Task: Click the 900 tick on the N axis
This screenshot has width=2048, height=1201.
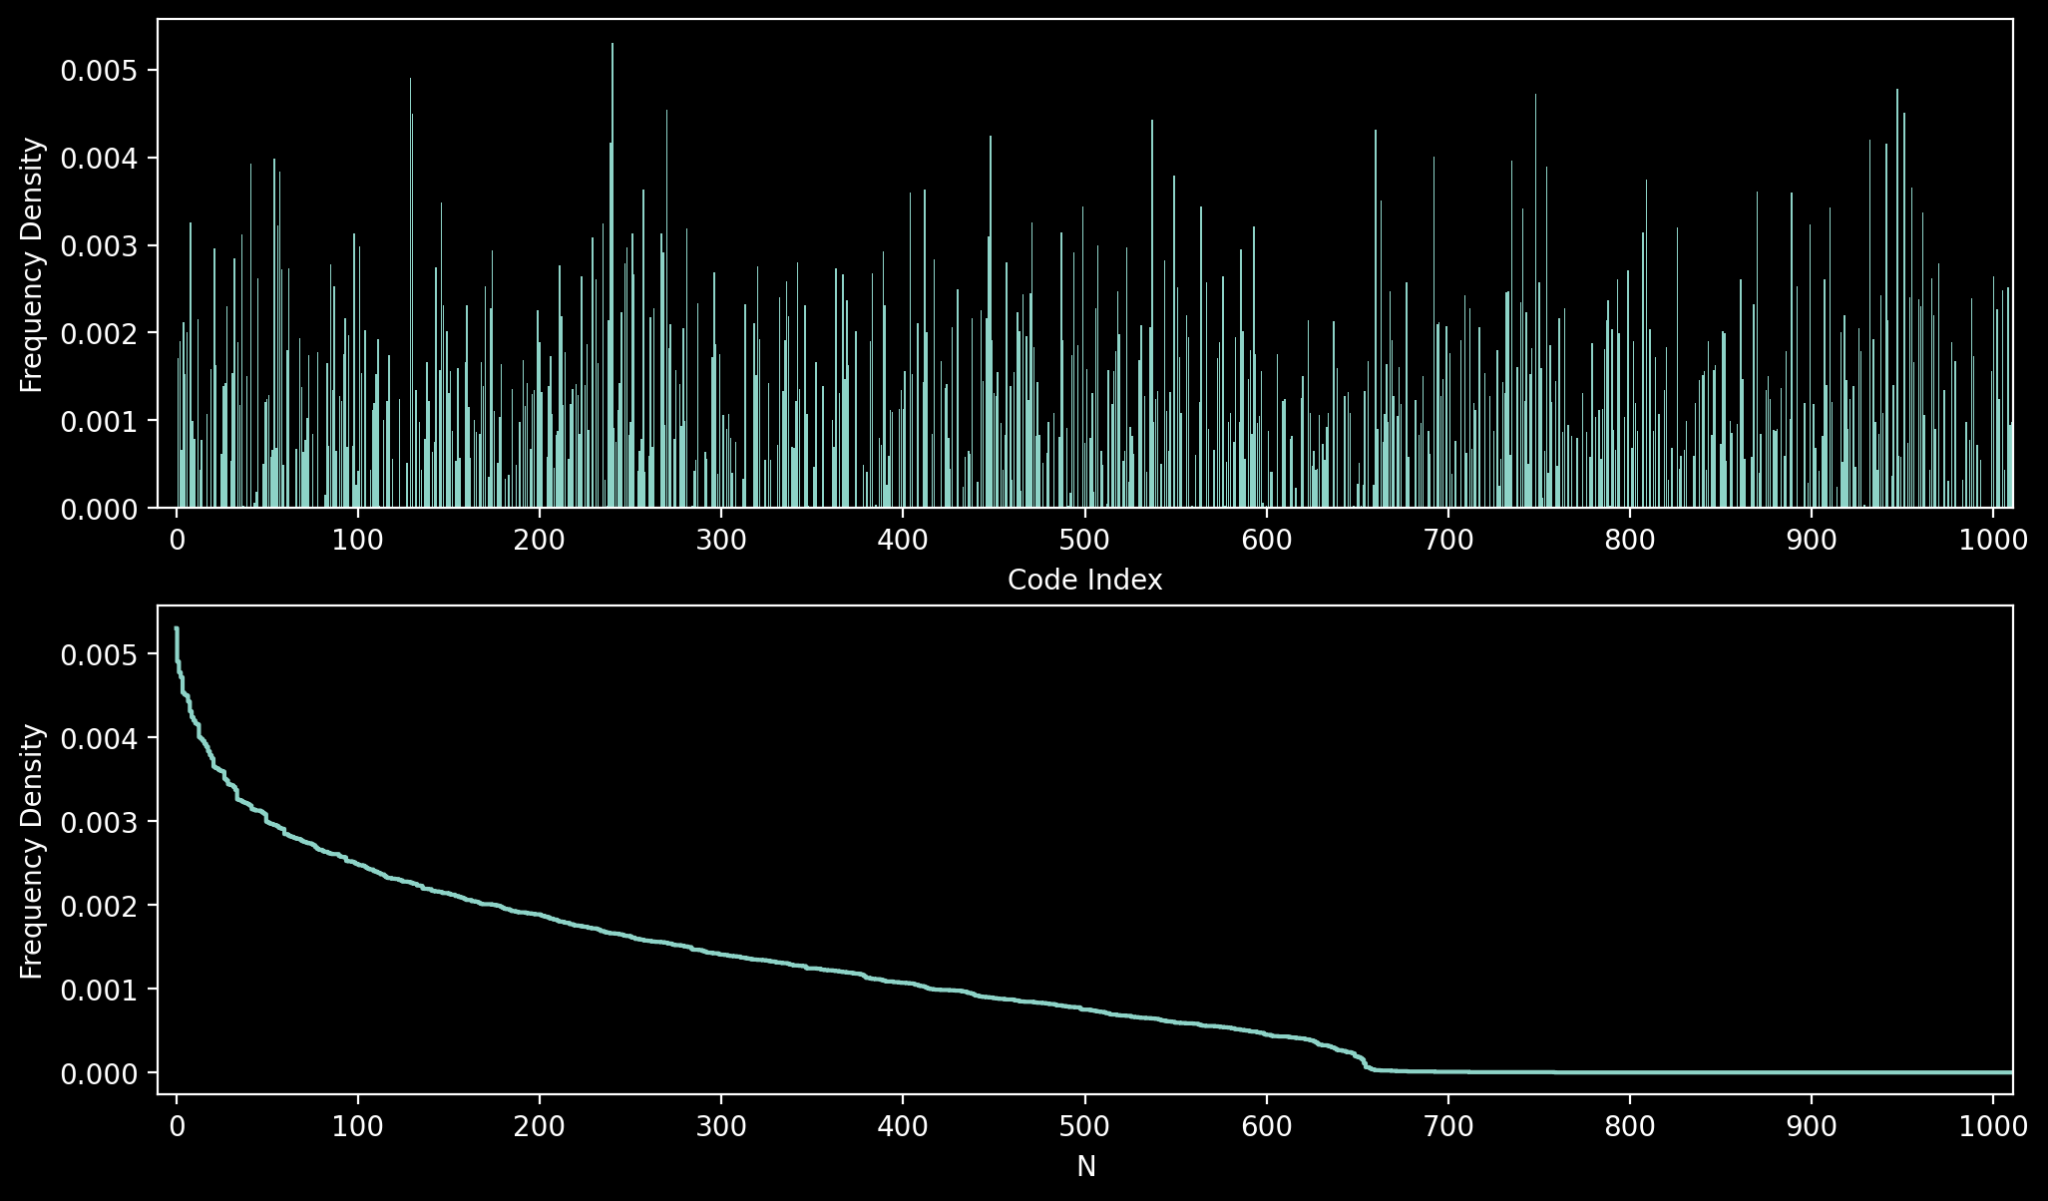Action: click(x=1811, y=1127)
